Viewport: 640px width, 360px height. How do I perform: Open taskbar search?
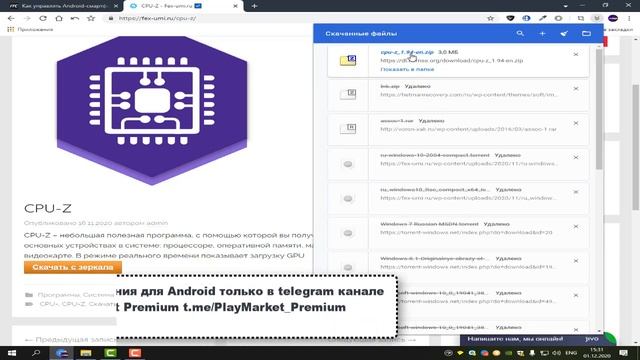pyautogui.click(x=36, y=353)
